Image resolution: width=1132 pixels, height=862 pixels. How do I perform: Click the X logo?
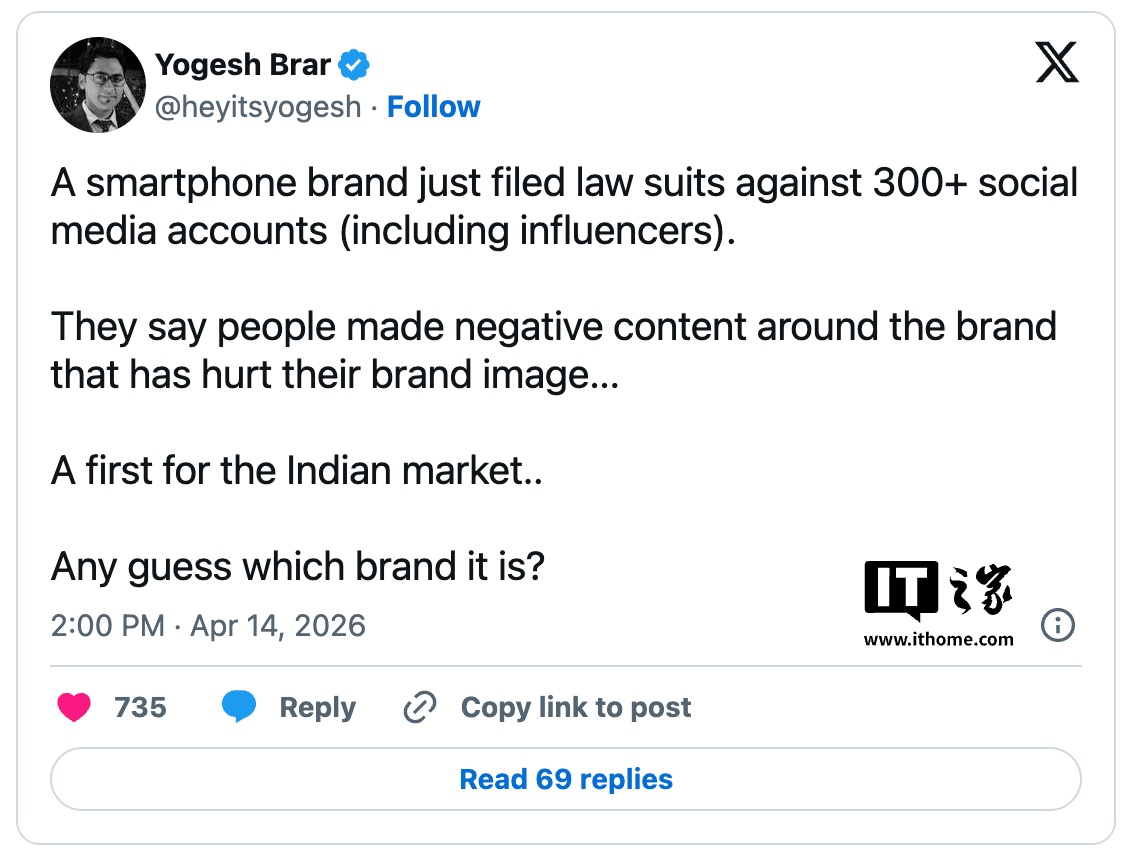1057,65
